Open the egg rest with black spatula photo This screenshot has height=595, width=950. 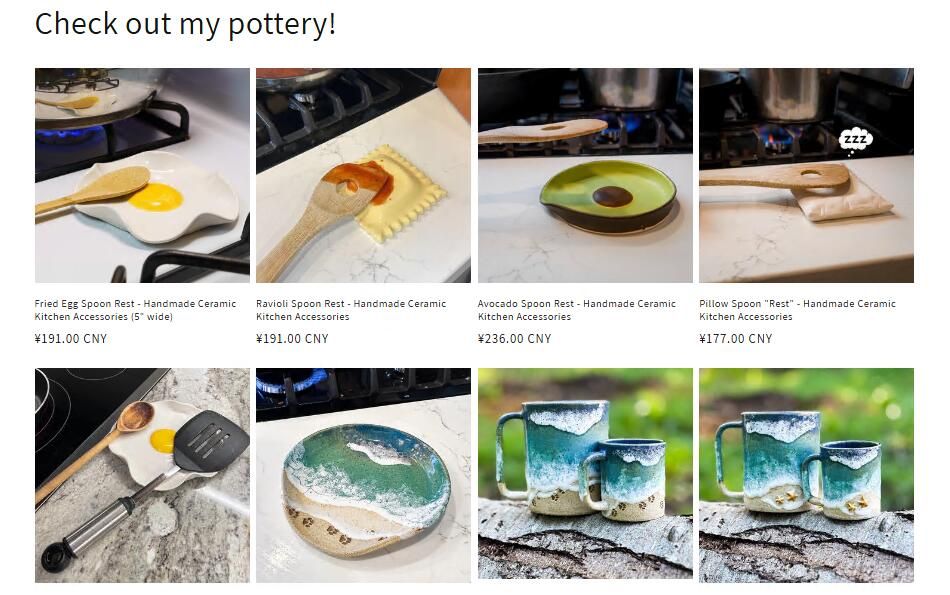[x=142, y=475]
